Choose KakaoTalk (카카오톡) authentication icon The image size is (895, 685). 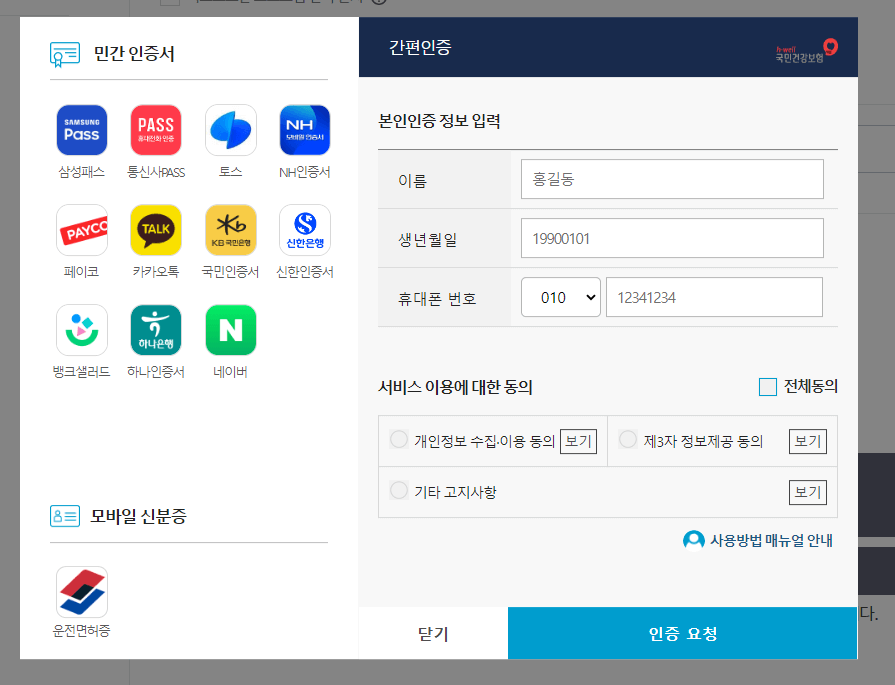pyautogui.click(x=156, y=230)
